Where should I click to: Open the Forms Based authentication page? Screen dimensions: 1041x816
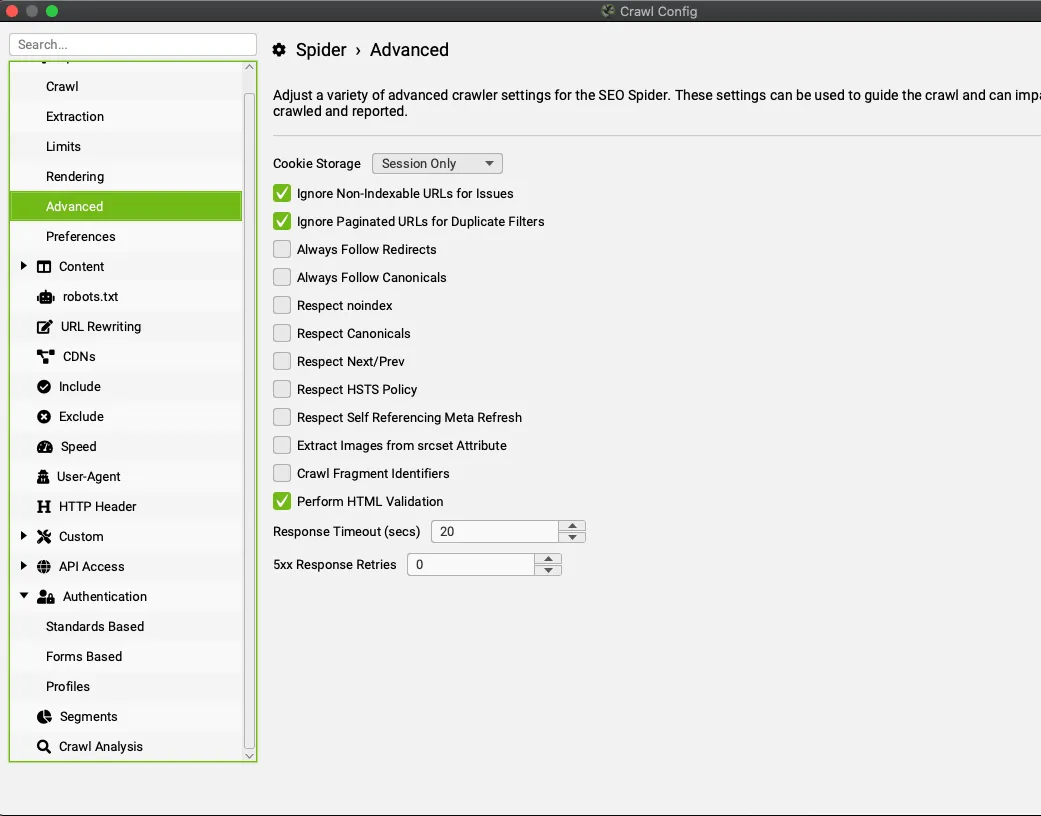(x=84, y=657)
